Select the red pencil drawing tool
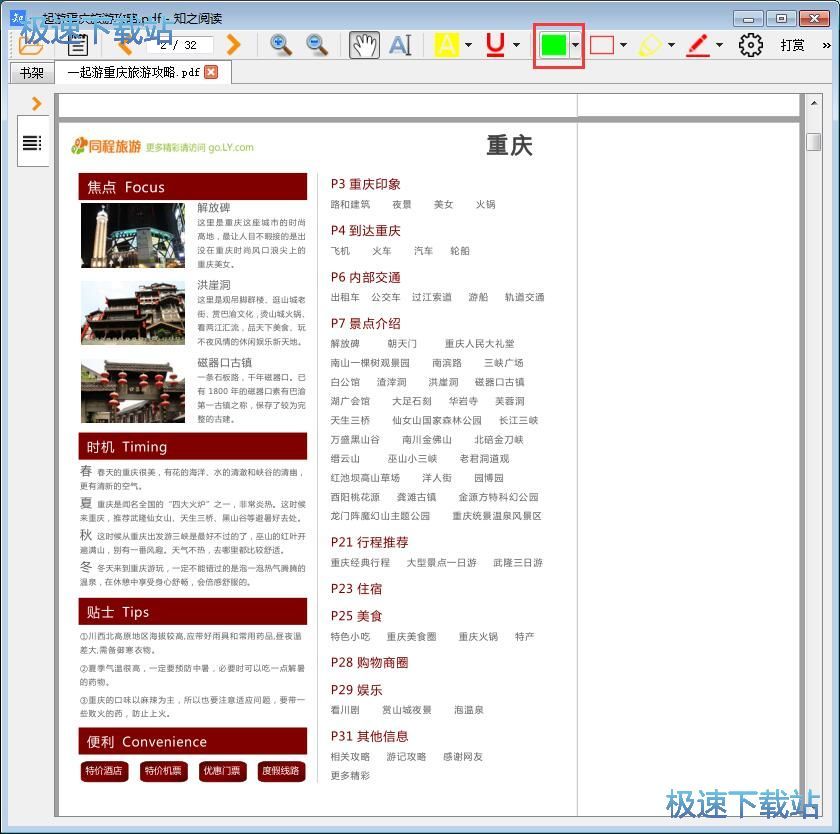Viewport: 840px width, 834px height. pos(698,45)
